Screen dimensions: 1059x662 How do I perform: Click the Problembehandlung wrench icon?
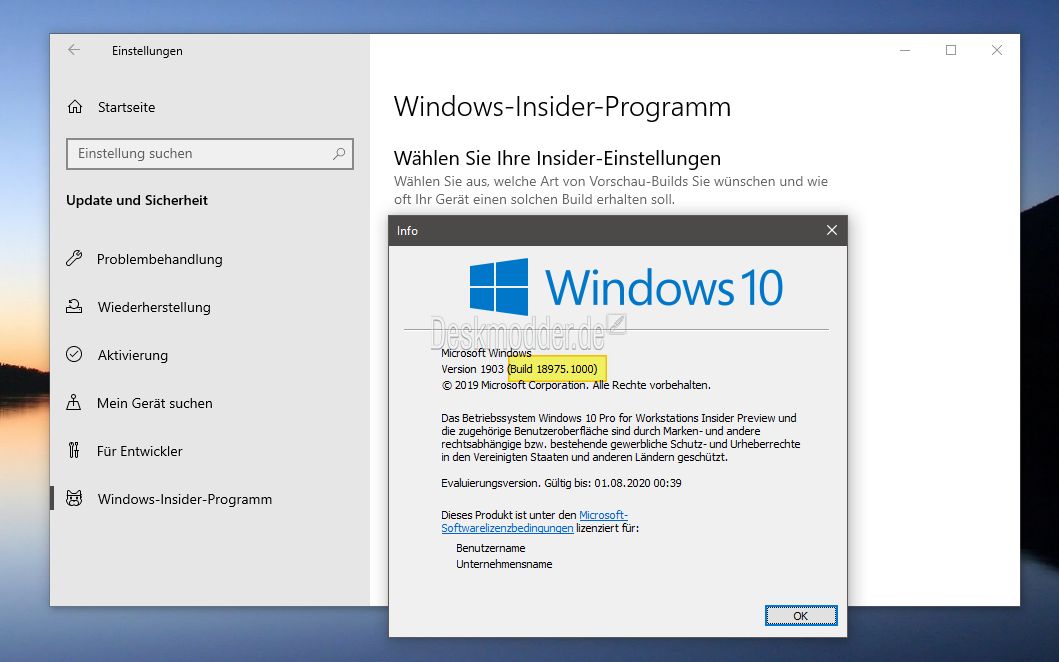(x=74, y=259)
